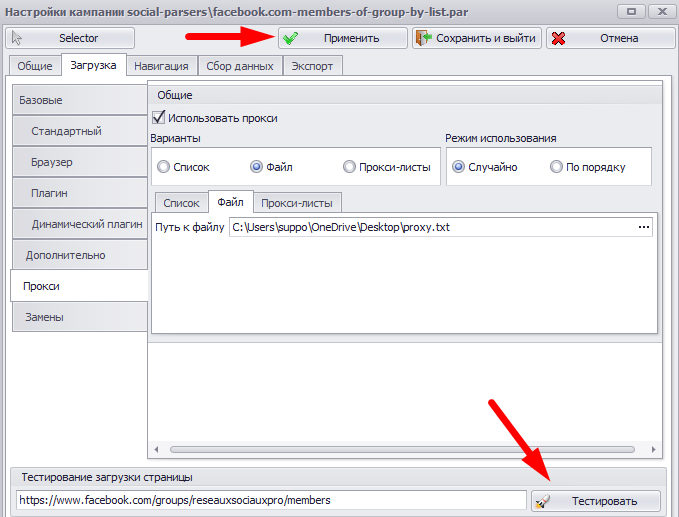Click the Save and exit door icon
This screenshot has height=517, width=679.
[x=424, y=38]
